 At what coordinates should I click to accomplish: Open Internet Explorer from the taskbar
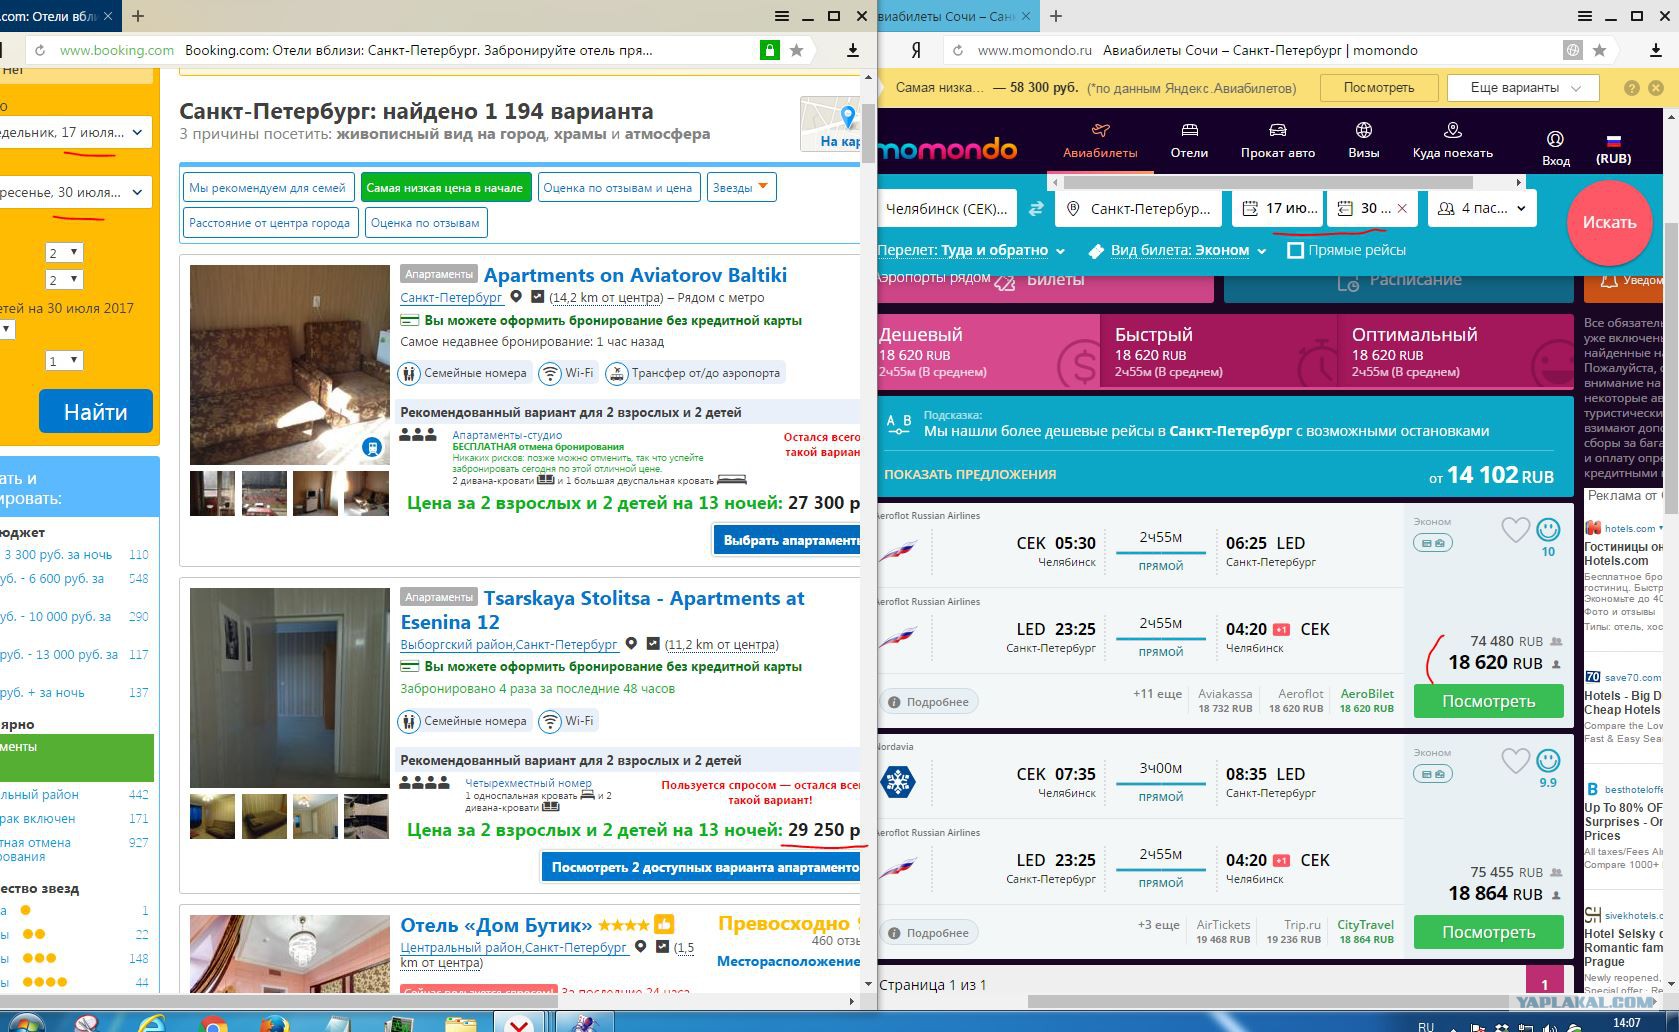[152, 1023]
